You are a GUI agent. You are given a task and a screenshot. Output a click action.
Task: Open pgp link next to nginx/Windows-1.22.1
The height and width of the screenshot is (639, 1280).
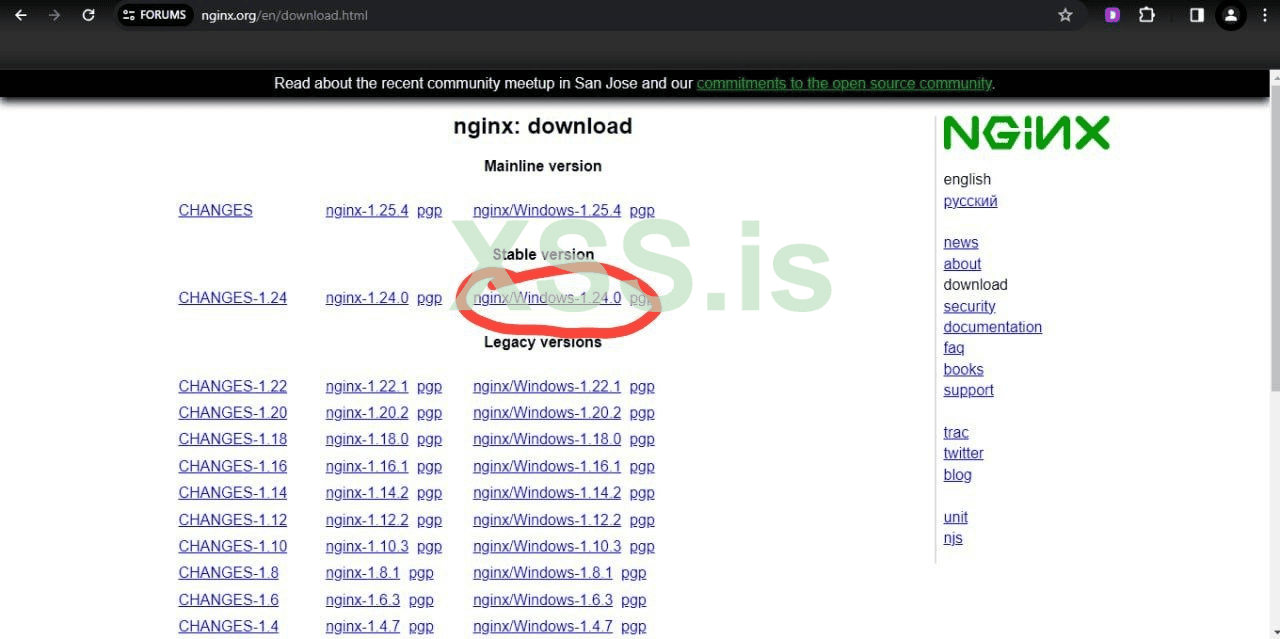[642, 387]
